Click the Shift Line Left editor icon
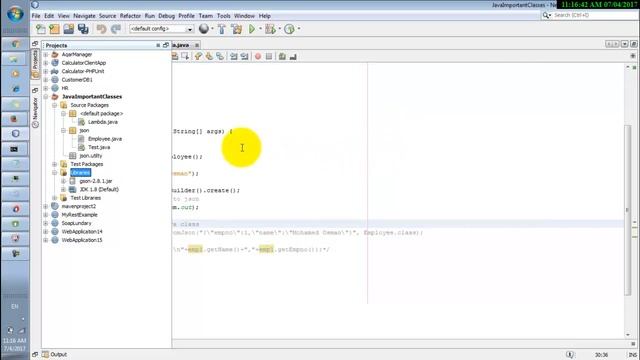 tap(233, 56)
